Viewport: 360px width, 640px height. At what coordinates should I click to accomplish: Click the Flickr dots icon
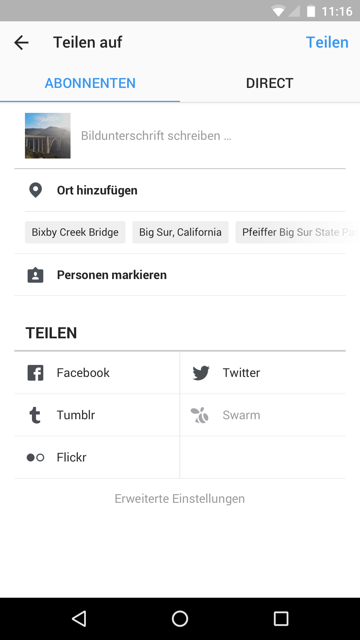click(36, 458)
